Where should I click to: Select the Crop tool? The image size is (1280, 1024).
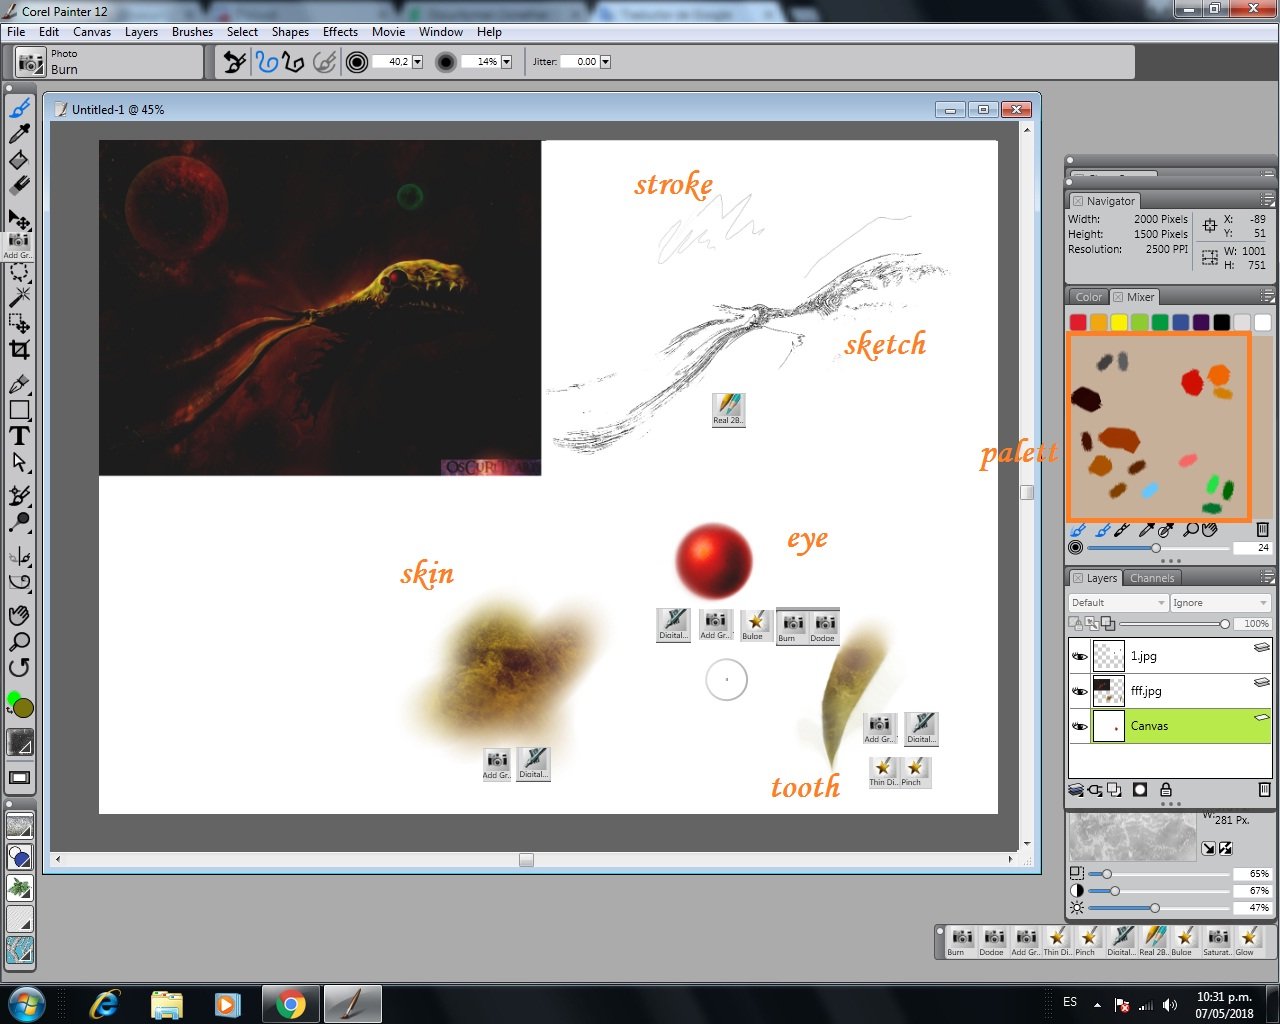(19, 349)
